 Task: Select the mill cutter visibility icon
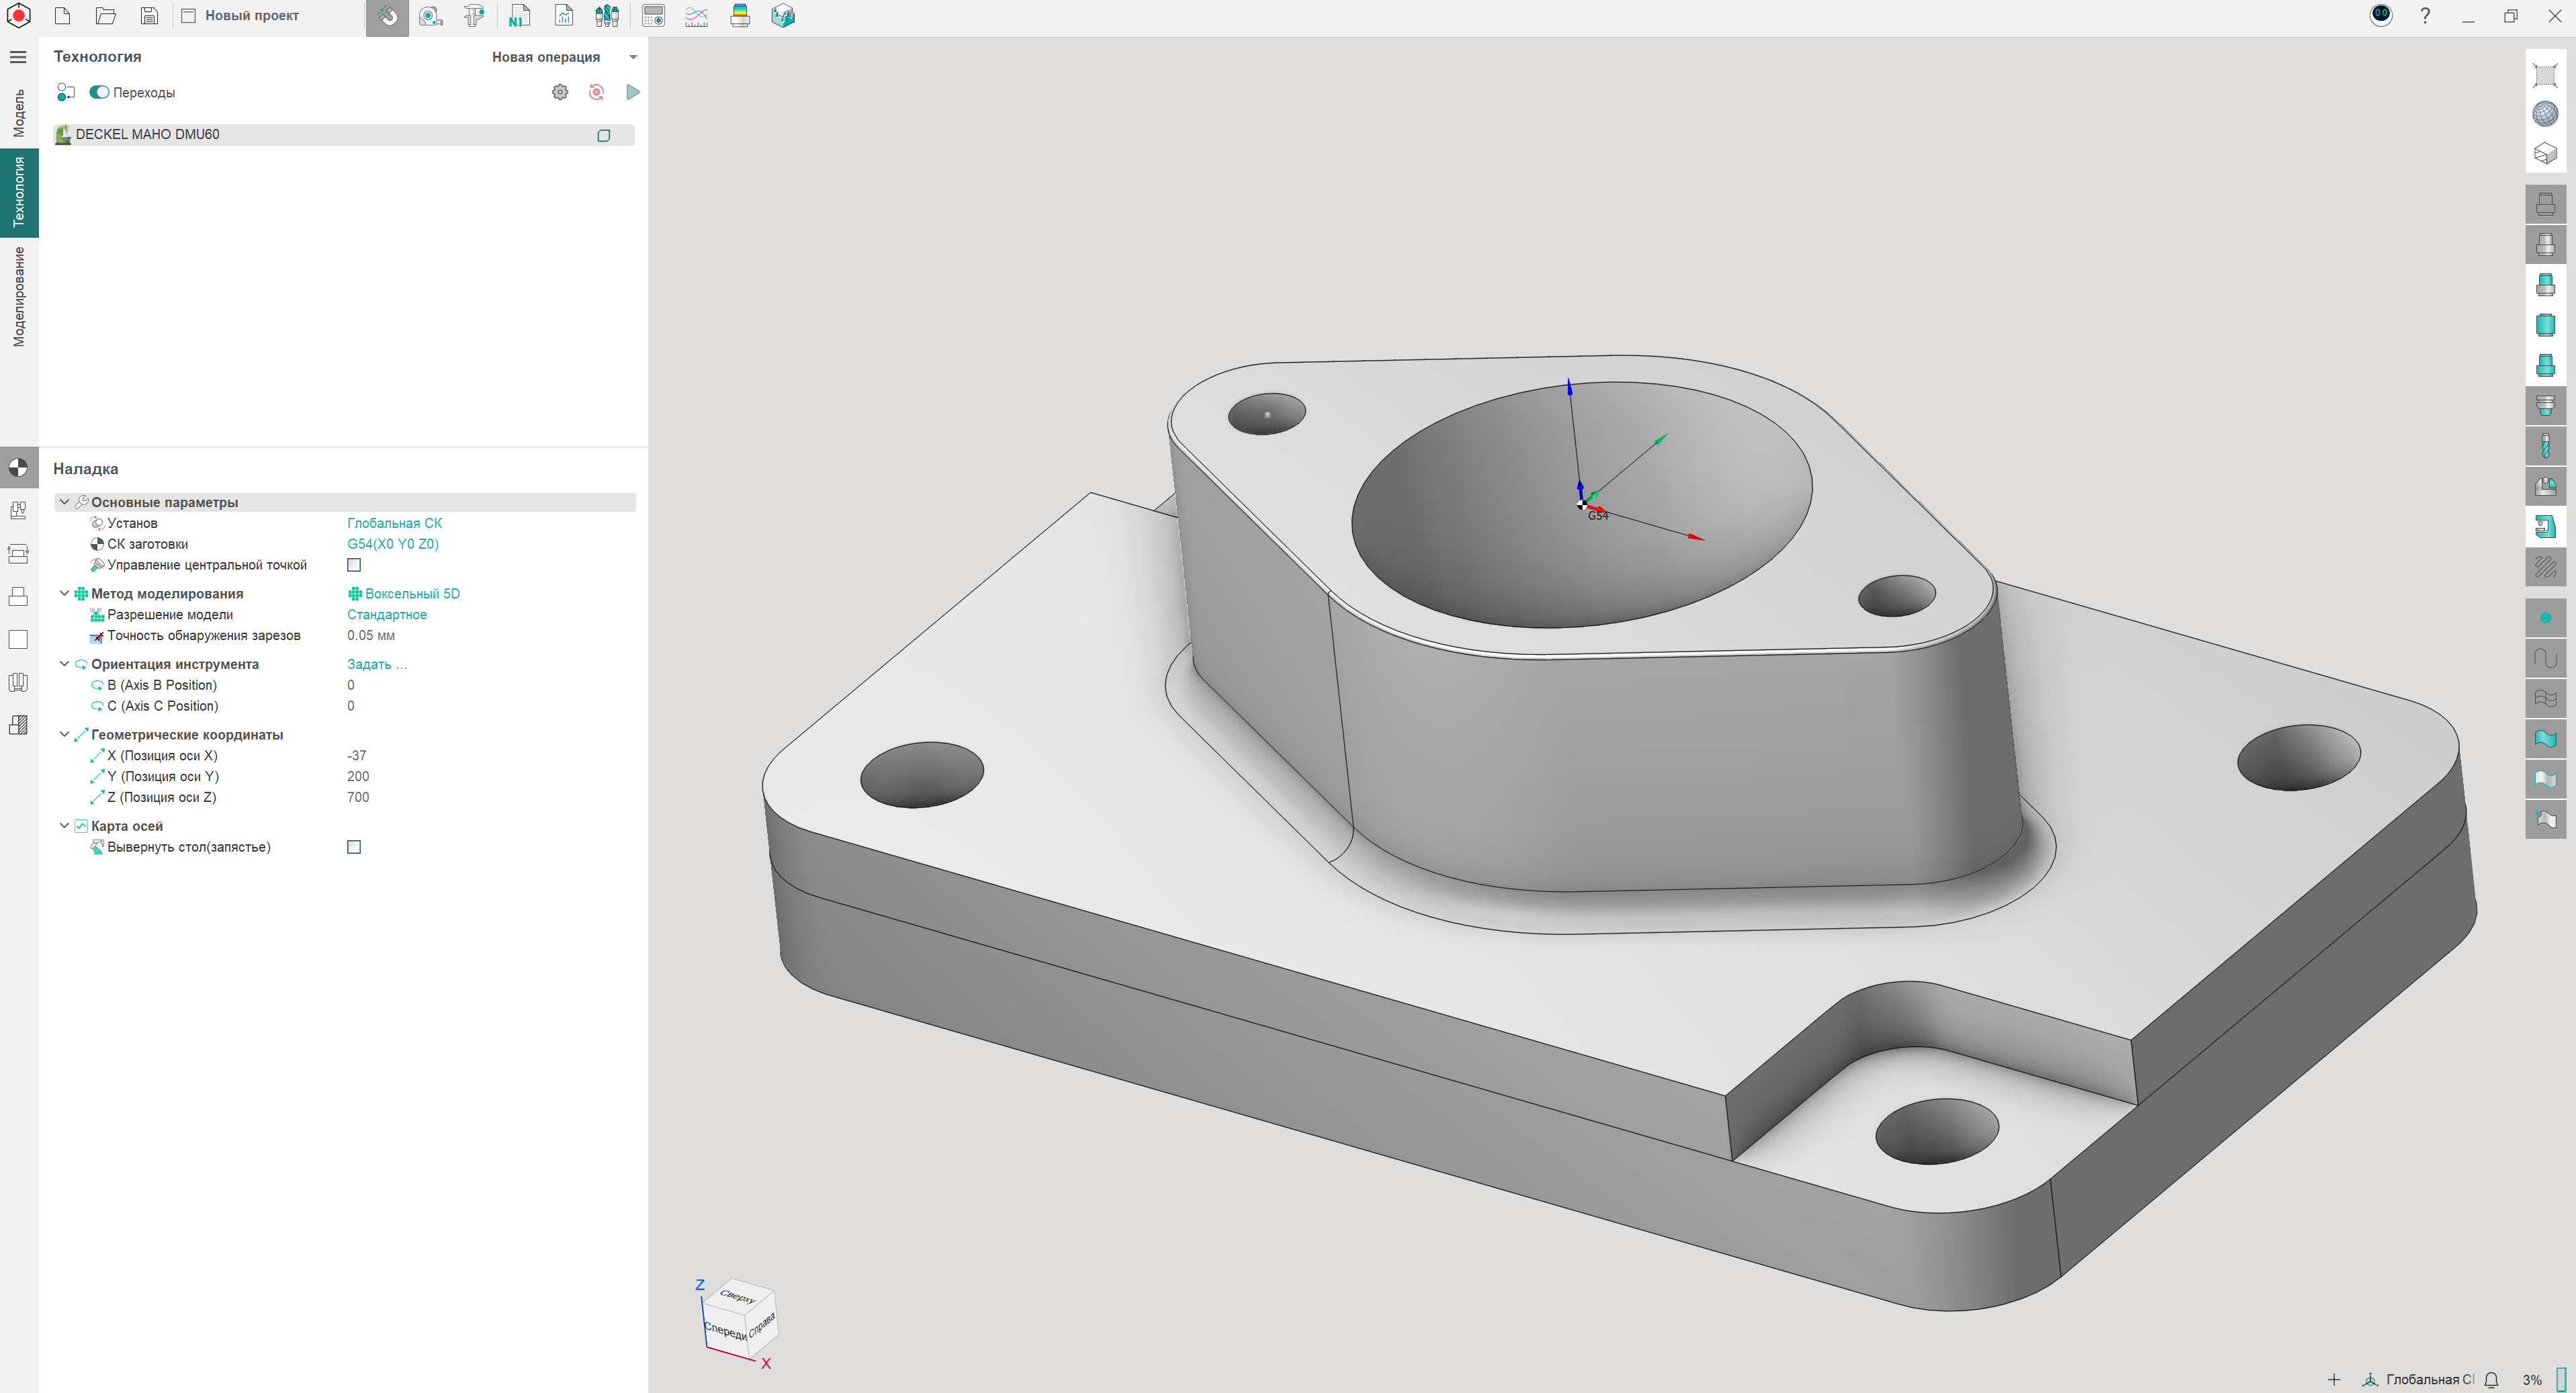(x=2545, y=446)
